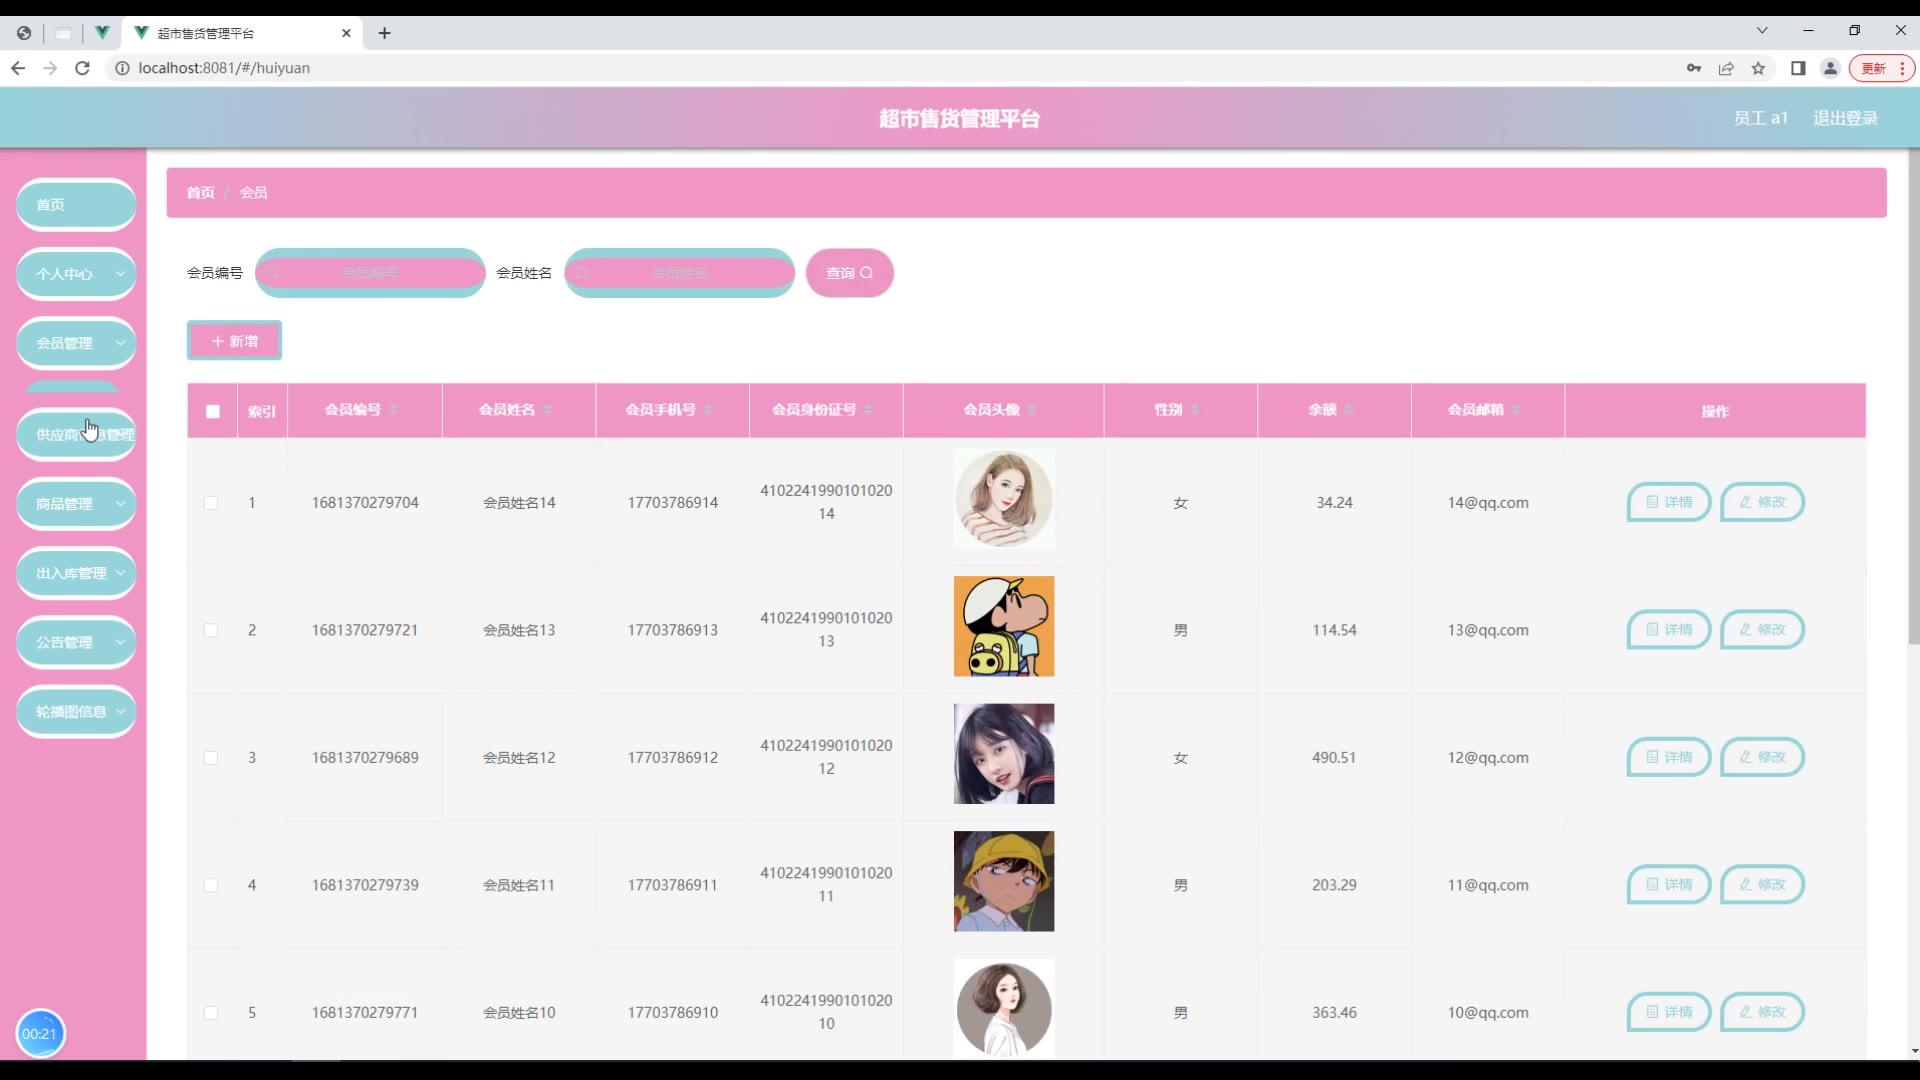Click the search icon in 查询 button
Viewport: 1920px width, 1080px height.
[867, 273]
